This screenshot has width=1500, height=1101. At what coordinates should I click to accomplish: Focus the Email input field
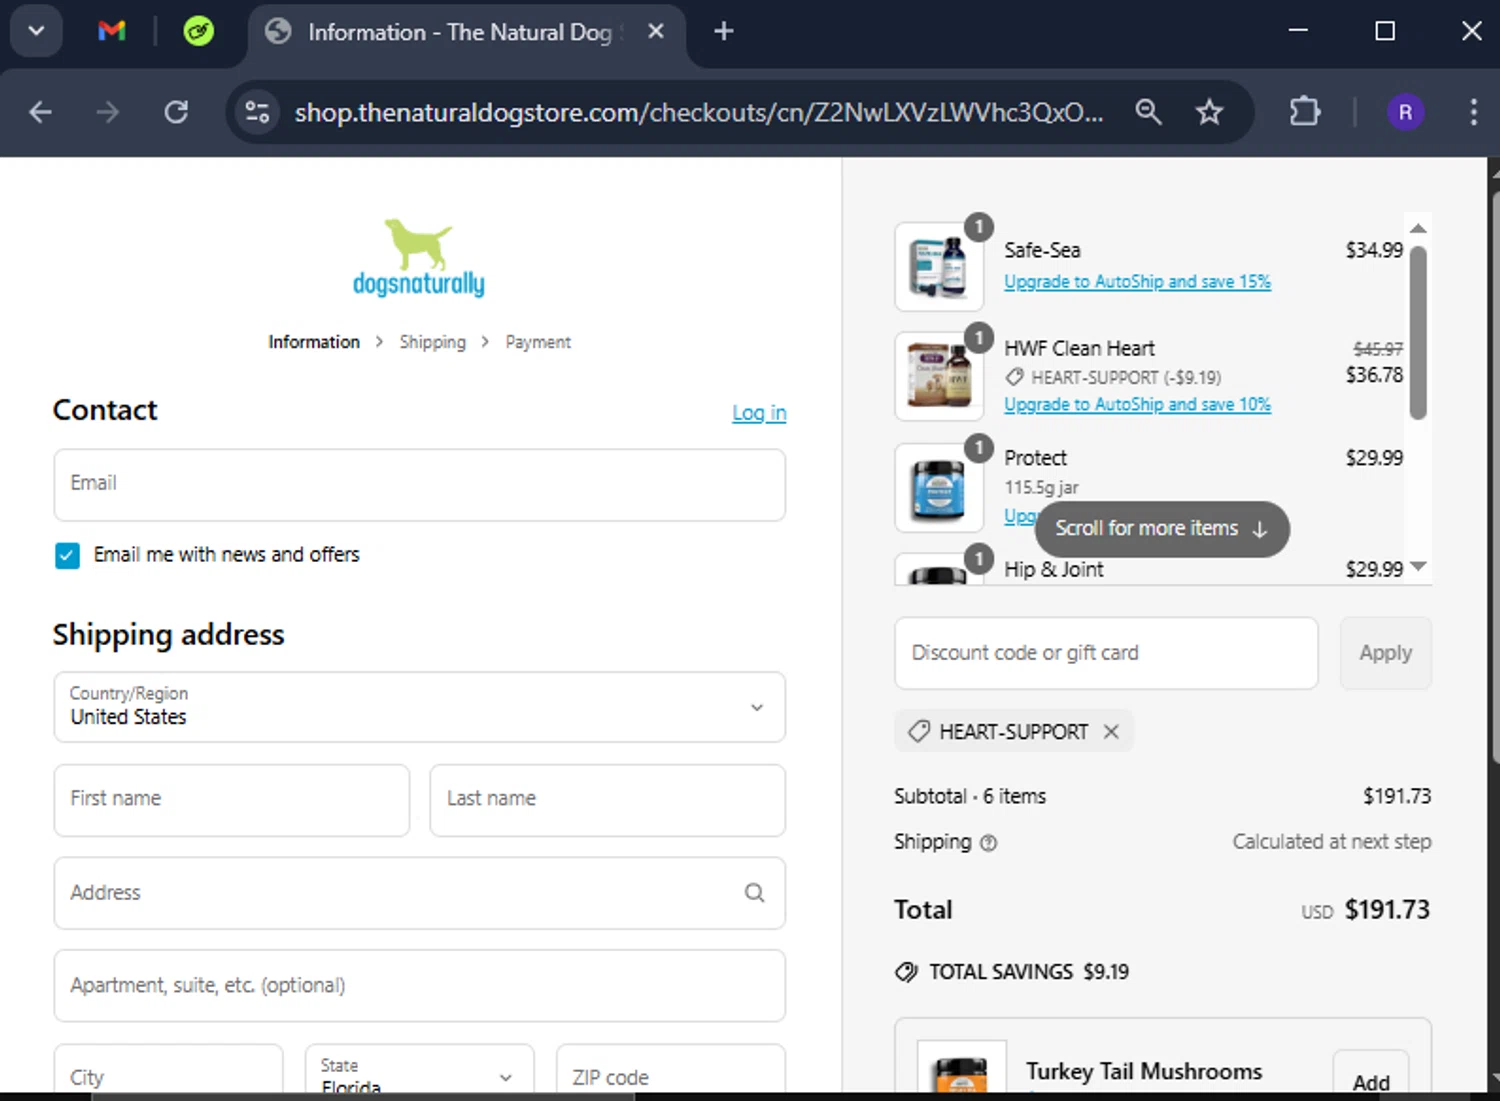pos(419,485)
